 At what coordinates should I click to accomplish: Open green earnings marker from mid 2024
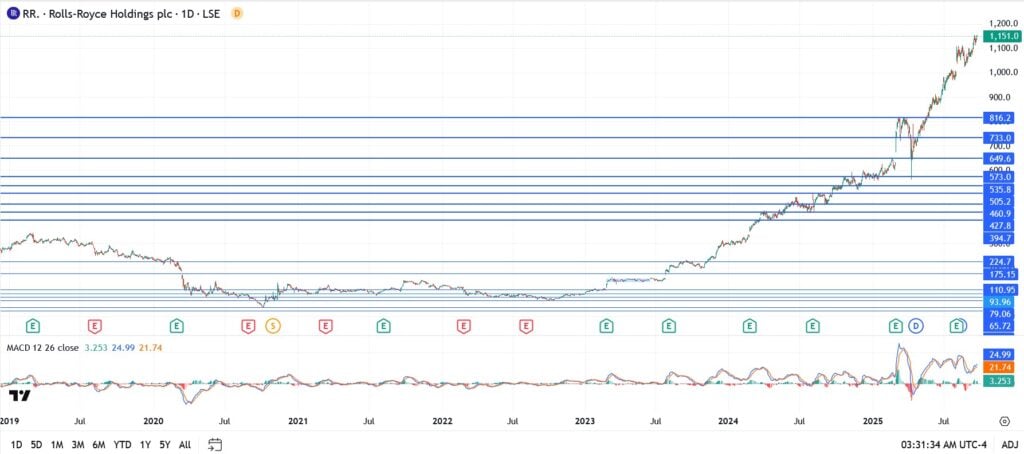(x=812, y=325)
